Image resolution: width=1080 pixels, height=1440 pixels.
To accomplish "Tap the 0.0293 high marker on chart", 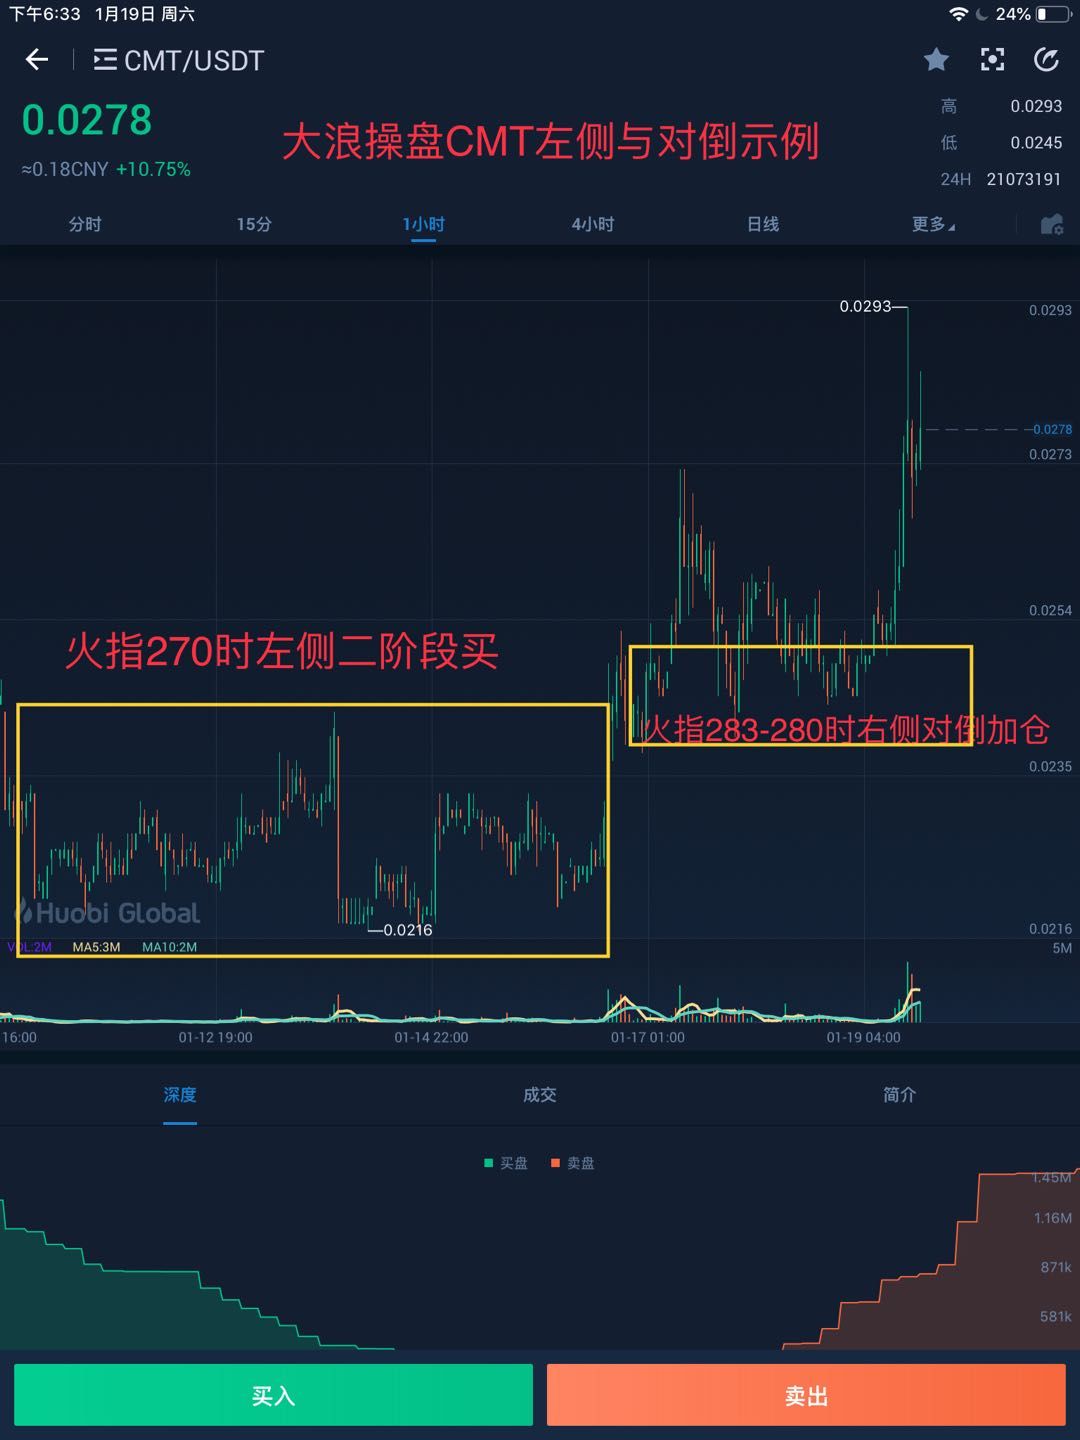I will pyautogui.click(x=866, y=306).
